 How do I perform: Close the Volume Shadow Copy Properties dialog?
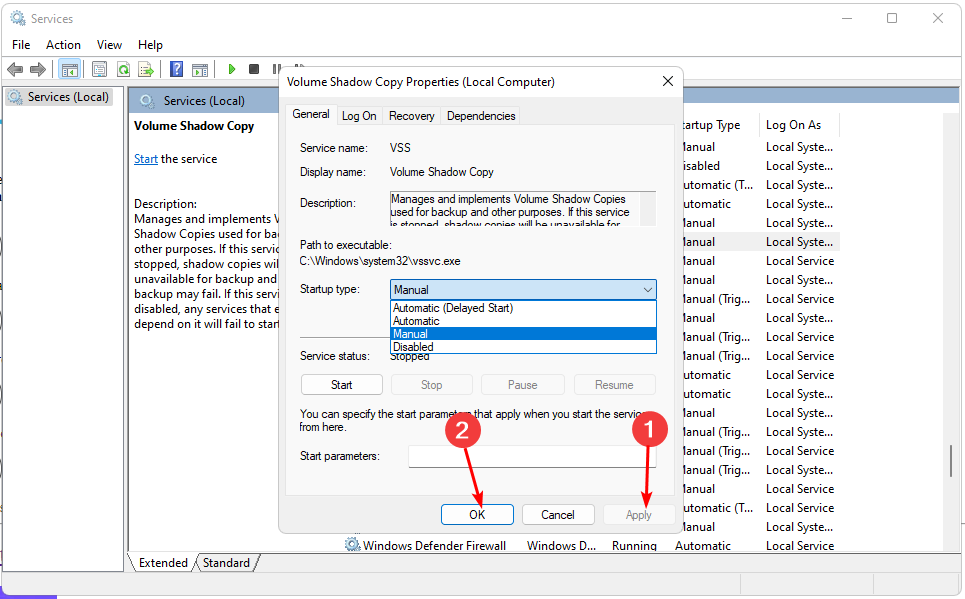(x=668, y=81)
